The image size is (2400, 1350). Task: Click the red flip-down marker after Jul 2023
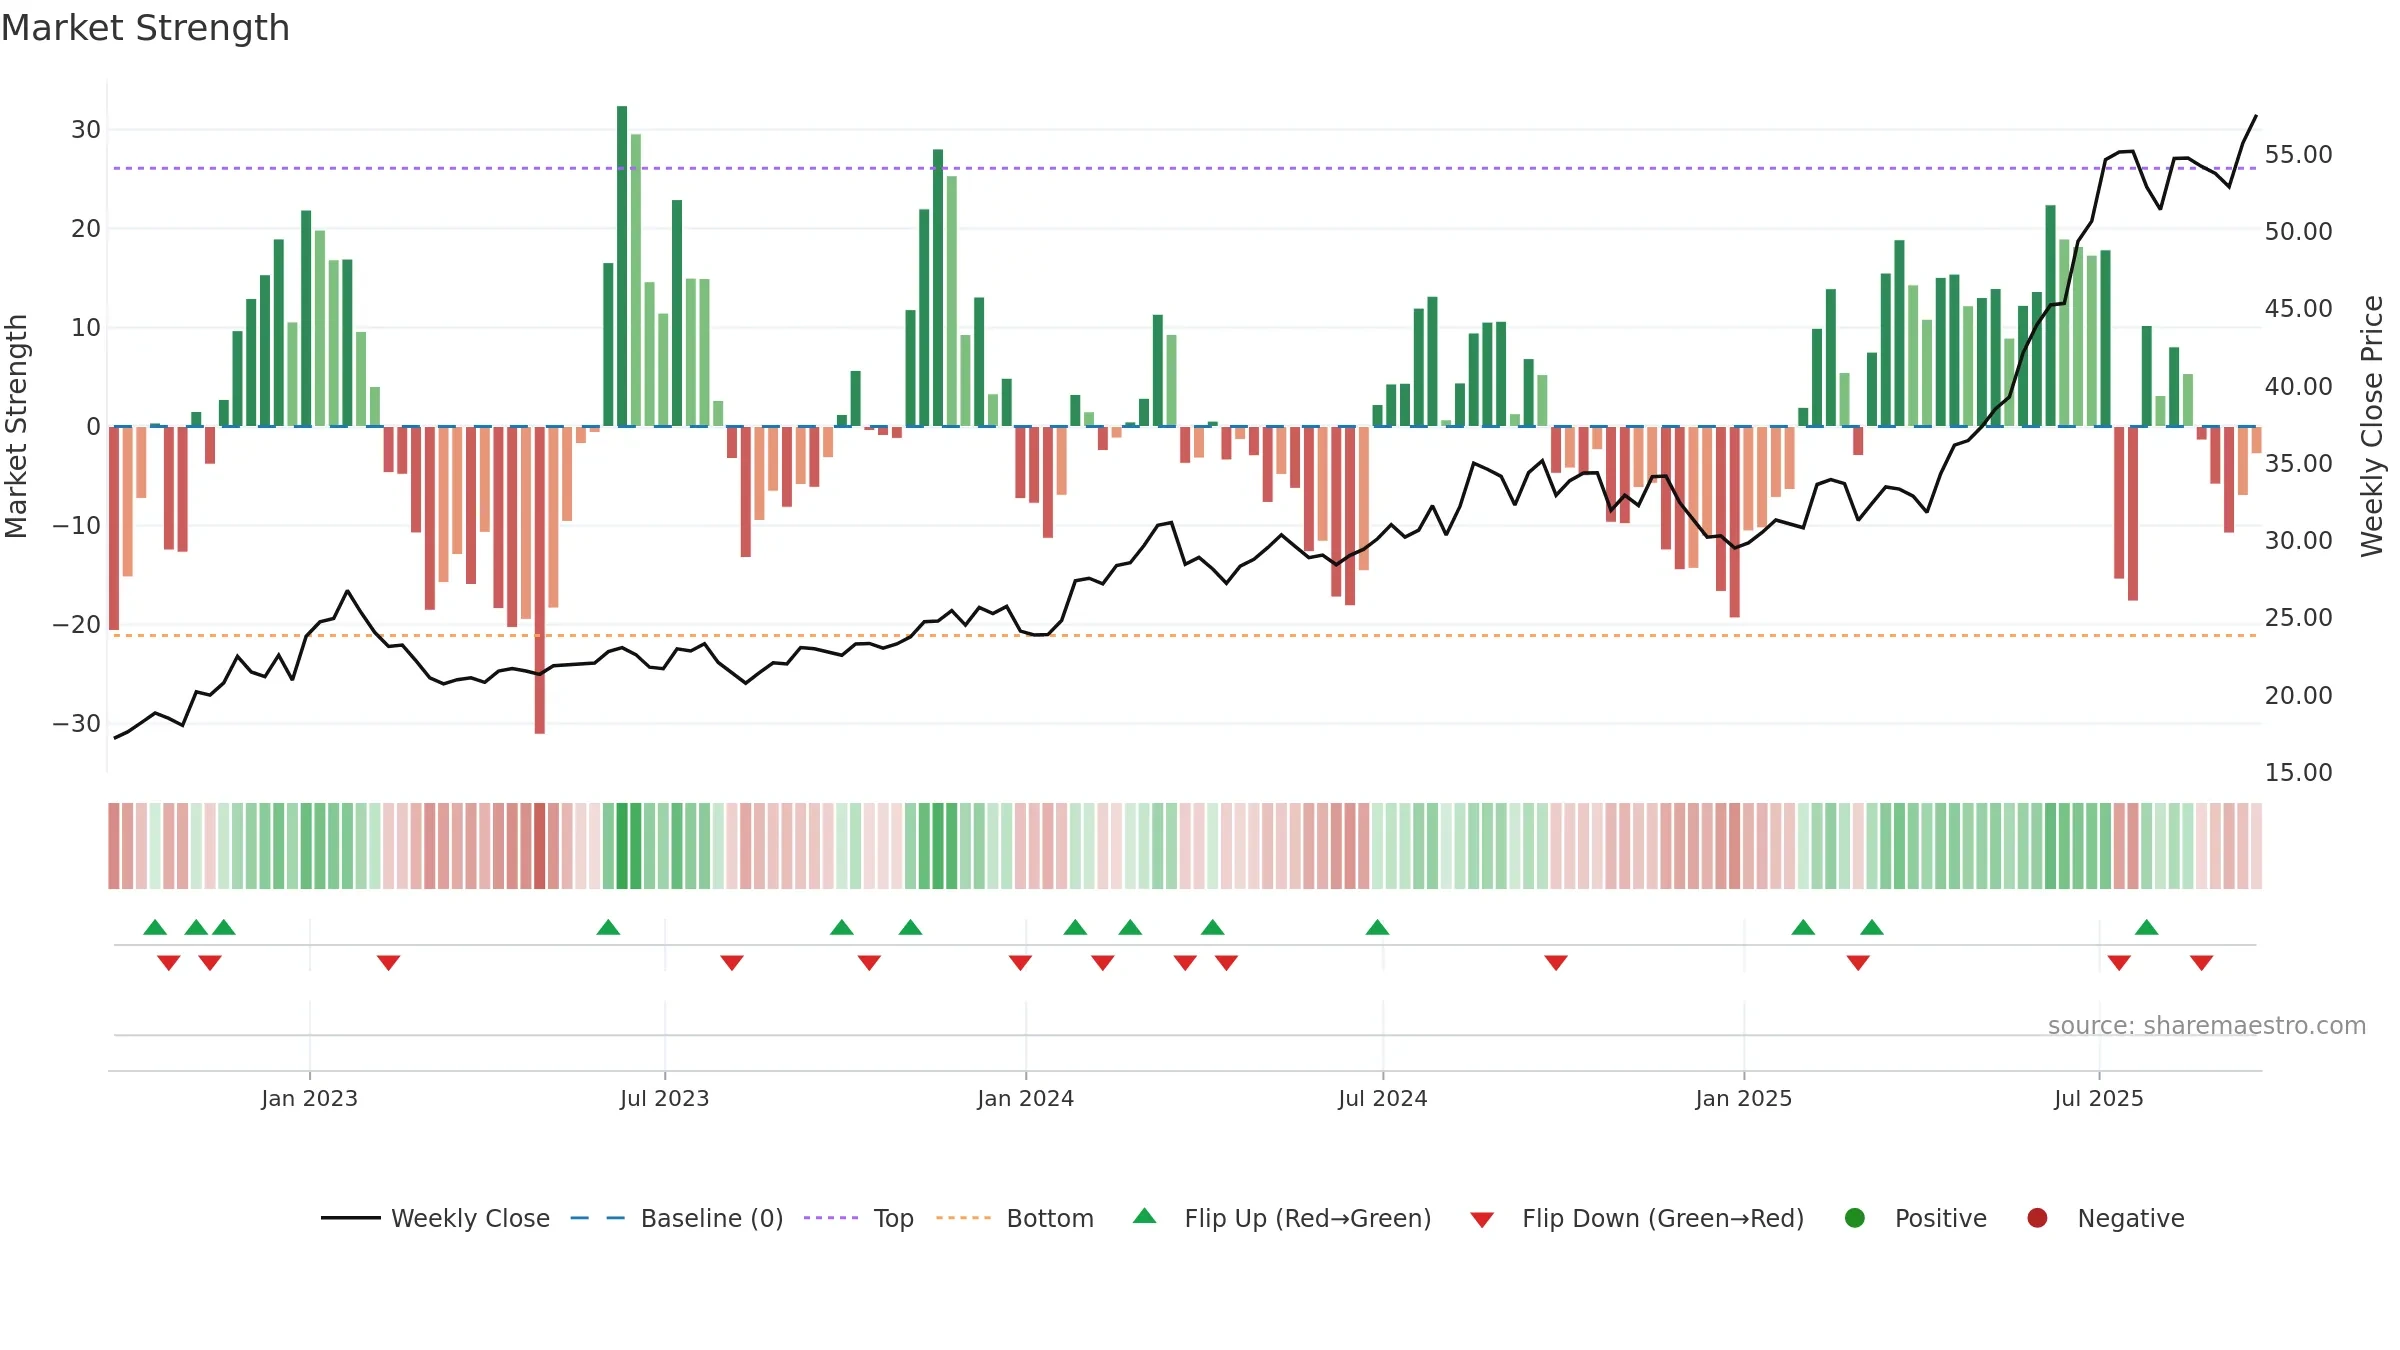[x=732, y=963]
